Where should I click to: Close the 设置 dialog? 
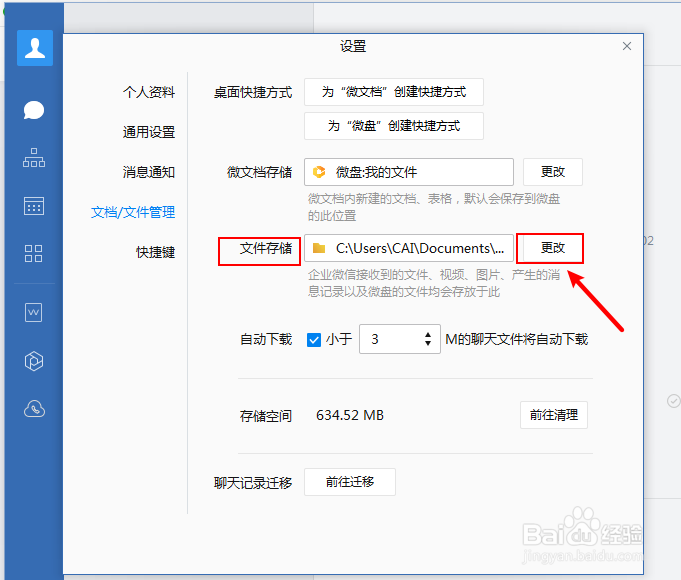click(627, 46)
